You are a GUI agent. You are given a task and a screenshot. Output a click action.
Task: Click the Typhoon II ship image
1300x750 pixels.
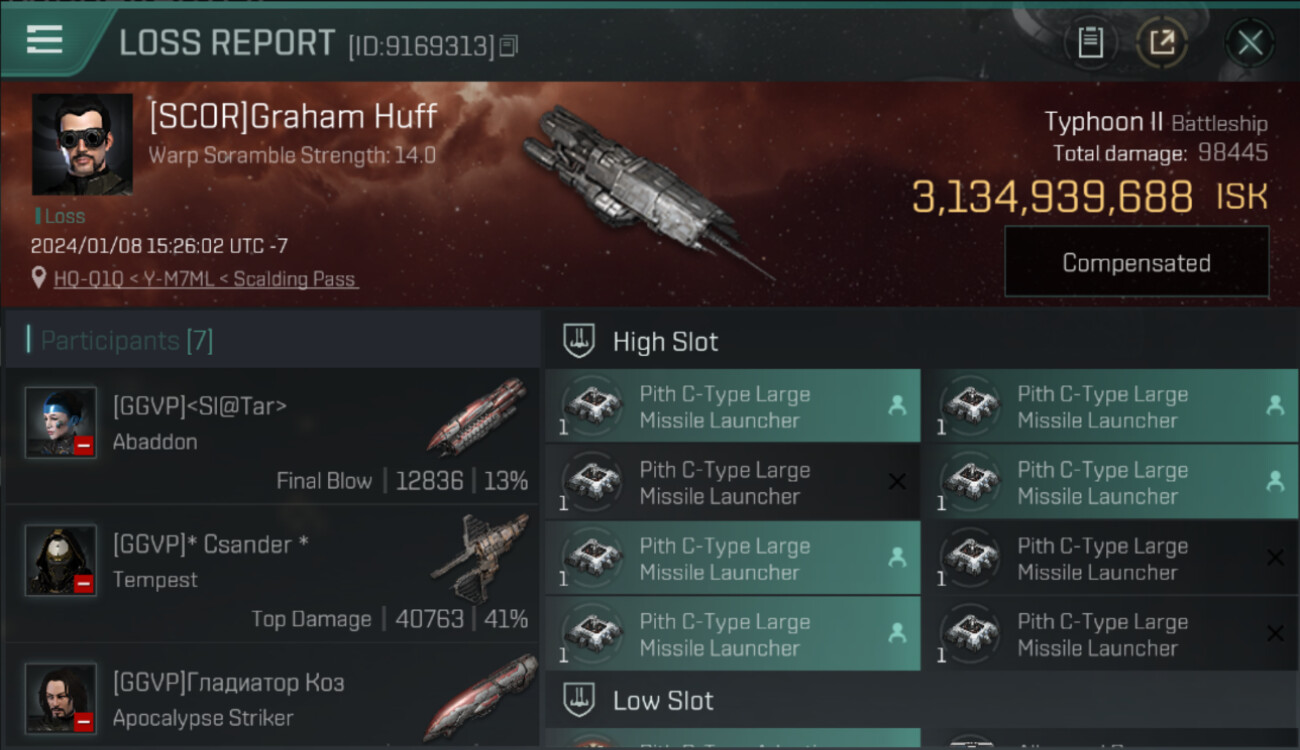point(640,190)
